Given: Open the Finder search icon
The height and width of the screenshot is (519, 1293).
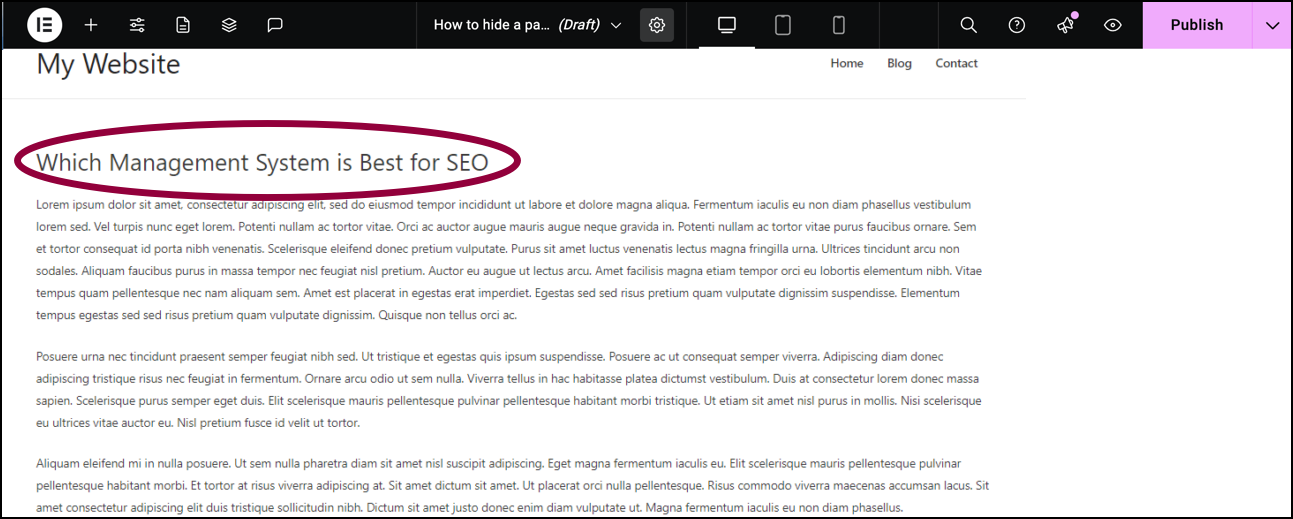Looking at the screenshot, I should pos(968,25).
